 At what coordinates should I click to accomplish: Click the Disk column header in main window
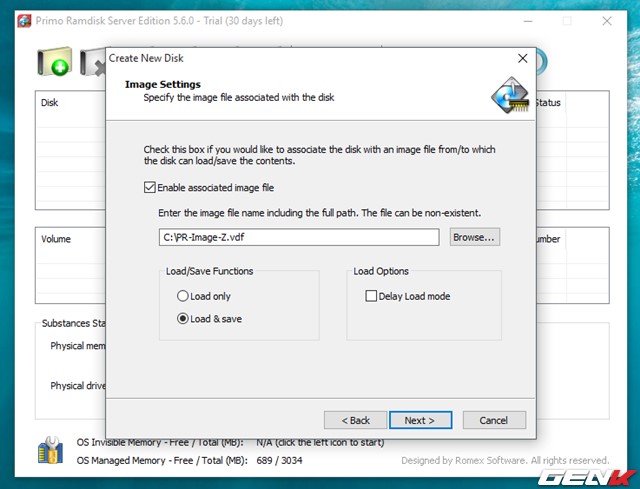click(x=49, y=102)
